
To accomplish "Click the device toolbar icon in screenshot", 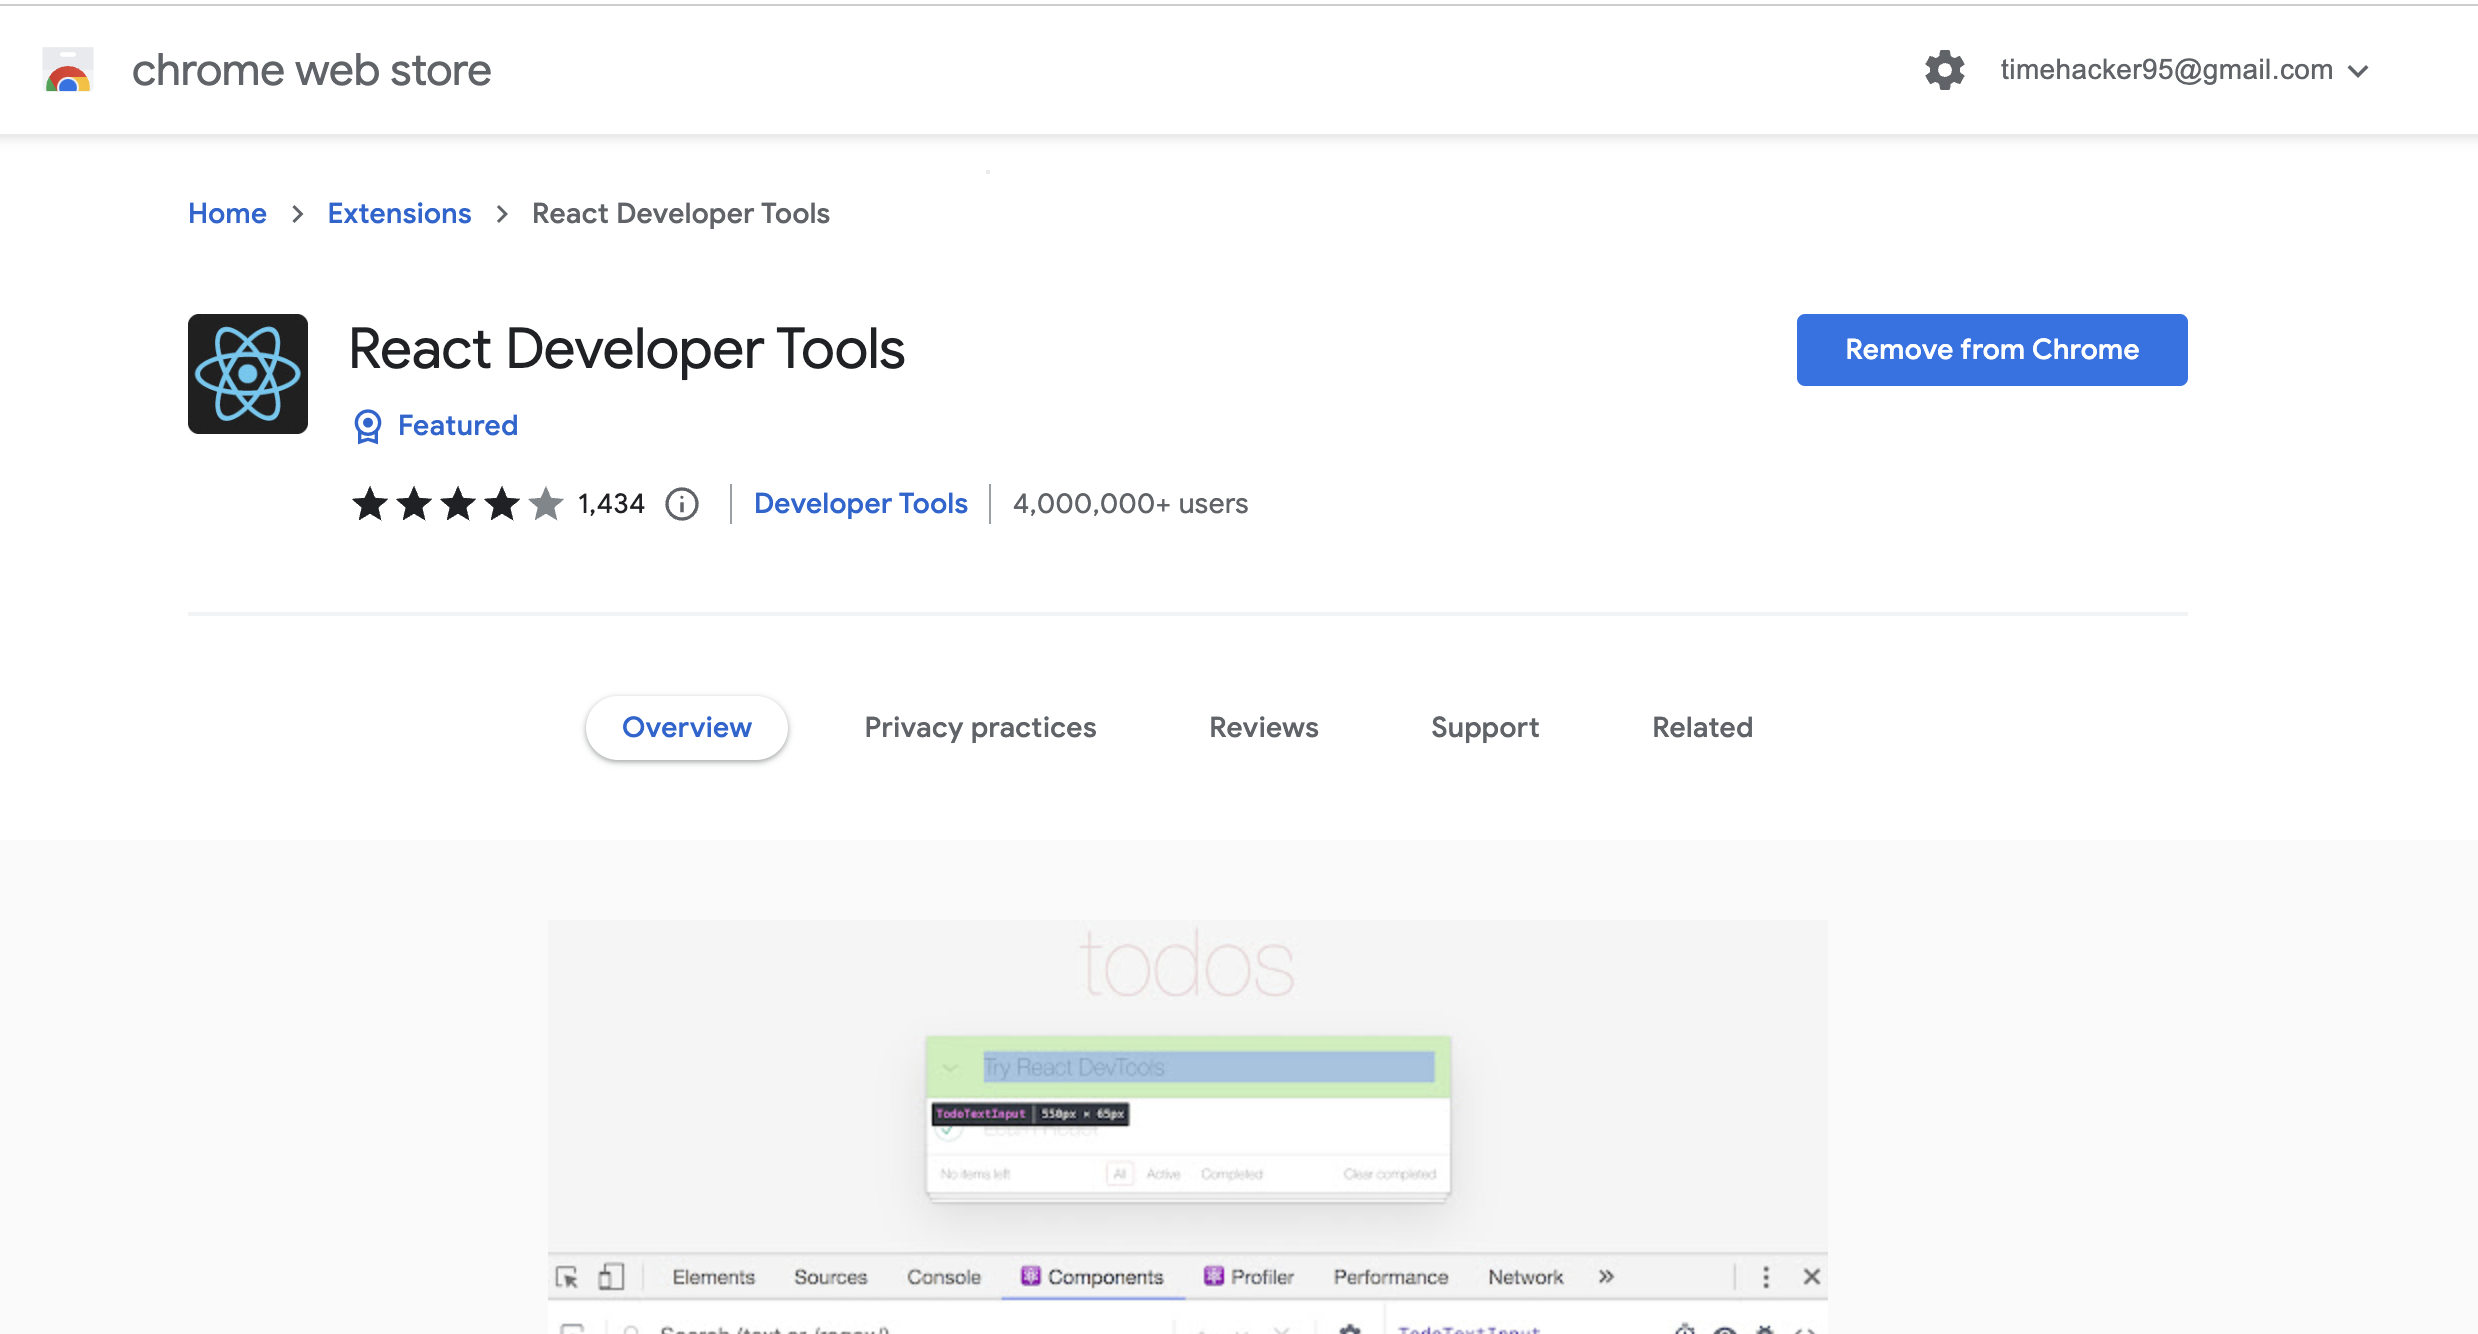I will coord(611,1277).
